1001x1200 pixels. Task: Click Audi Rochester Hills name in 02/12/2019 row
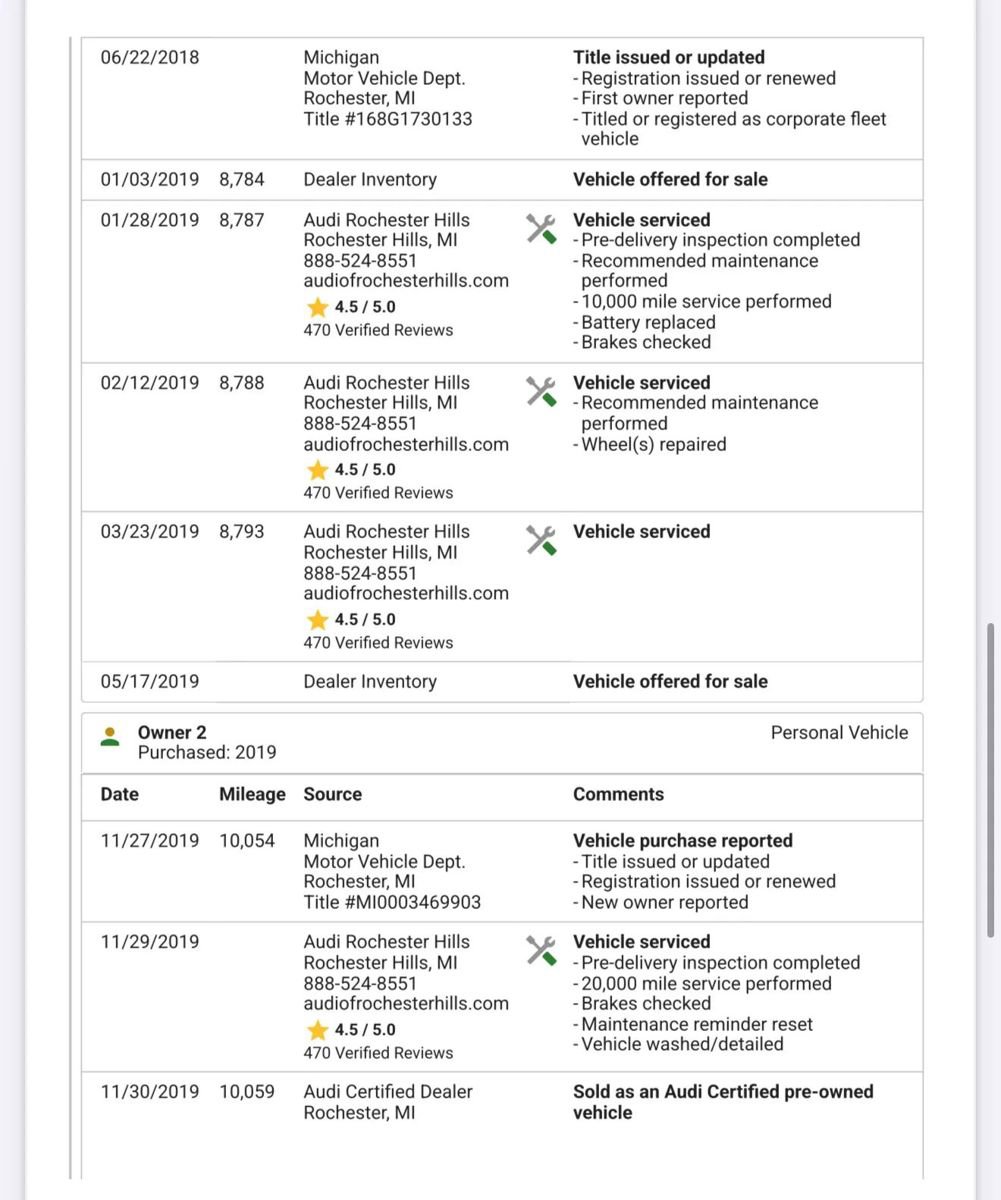coord(386,383)
